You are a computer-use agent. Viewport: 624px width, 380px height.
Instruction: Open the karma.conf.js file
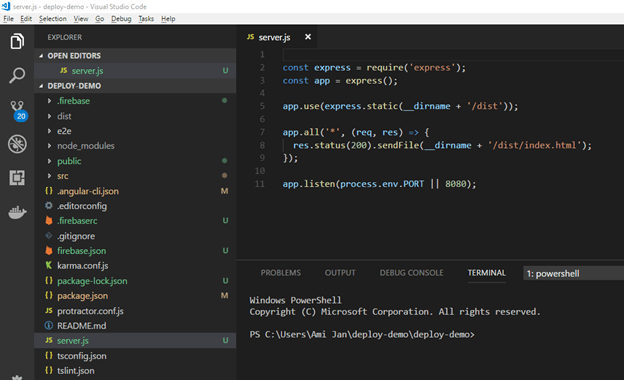coord(135,265)
